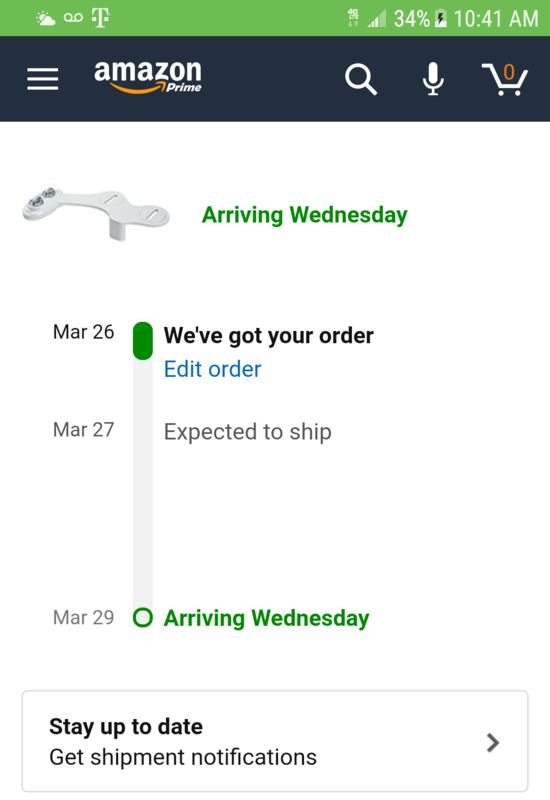The width and height of the screenshot is (550, 800).
Task: Open the hamburger navigation menu
Action: pos(43,79)
